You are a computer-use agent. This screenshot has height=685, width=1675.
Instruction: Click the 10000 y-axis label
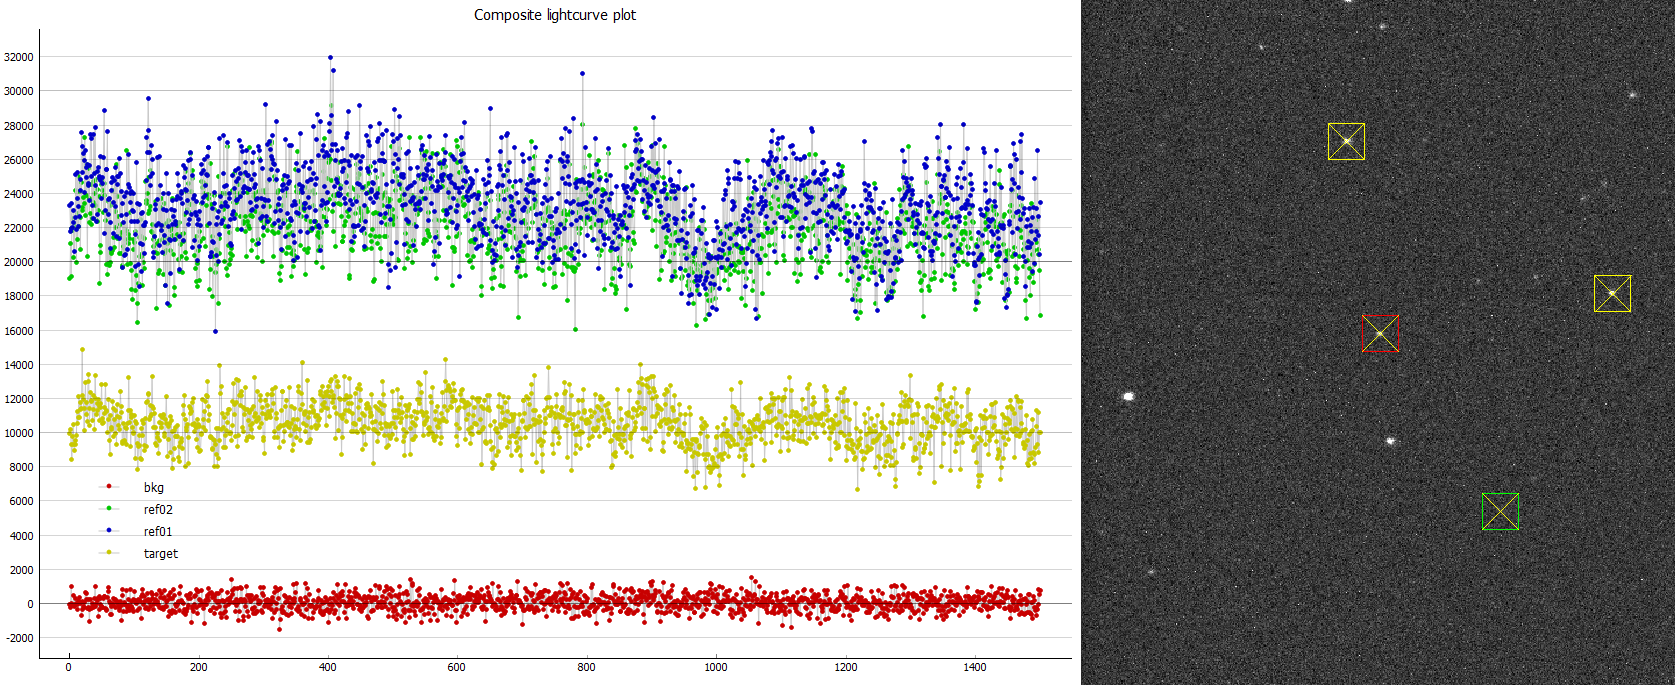click(x=19, y=433)
